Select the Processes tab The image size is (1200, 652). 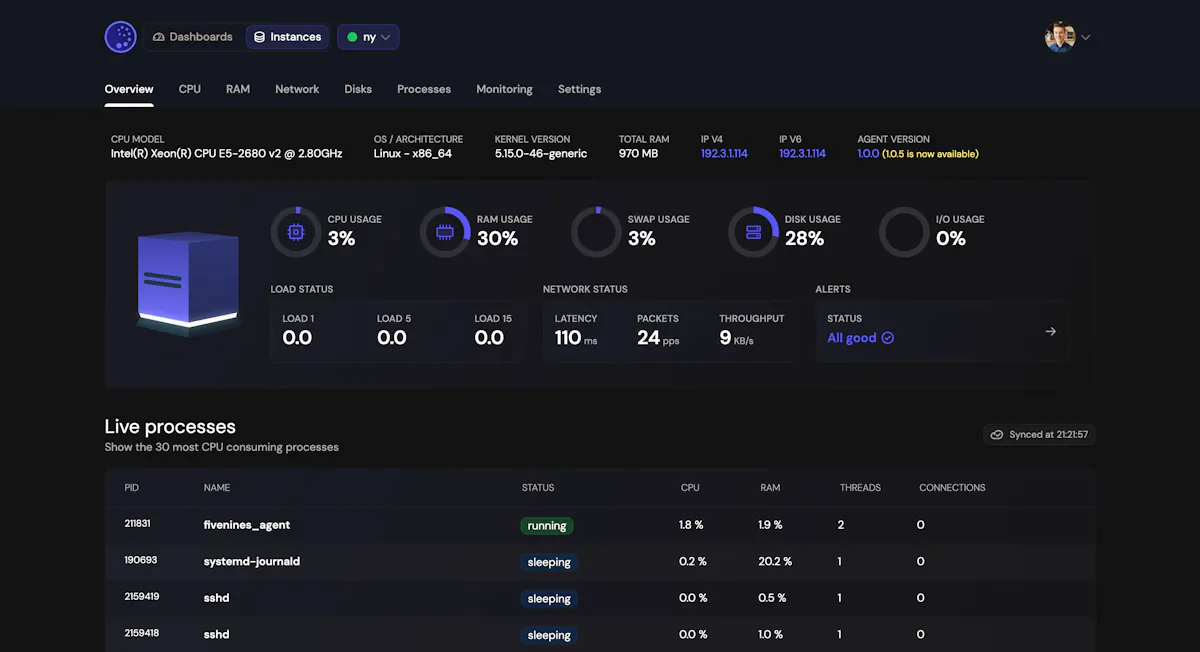tap(424, 89)
